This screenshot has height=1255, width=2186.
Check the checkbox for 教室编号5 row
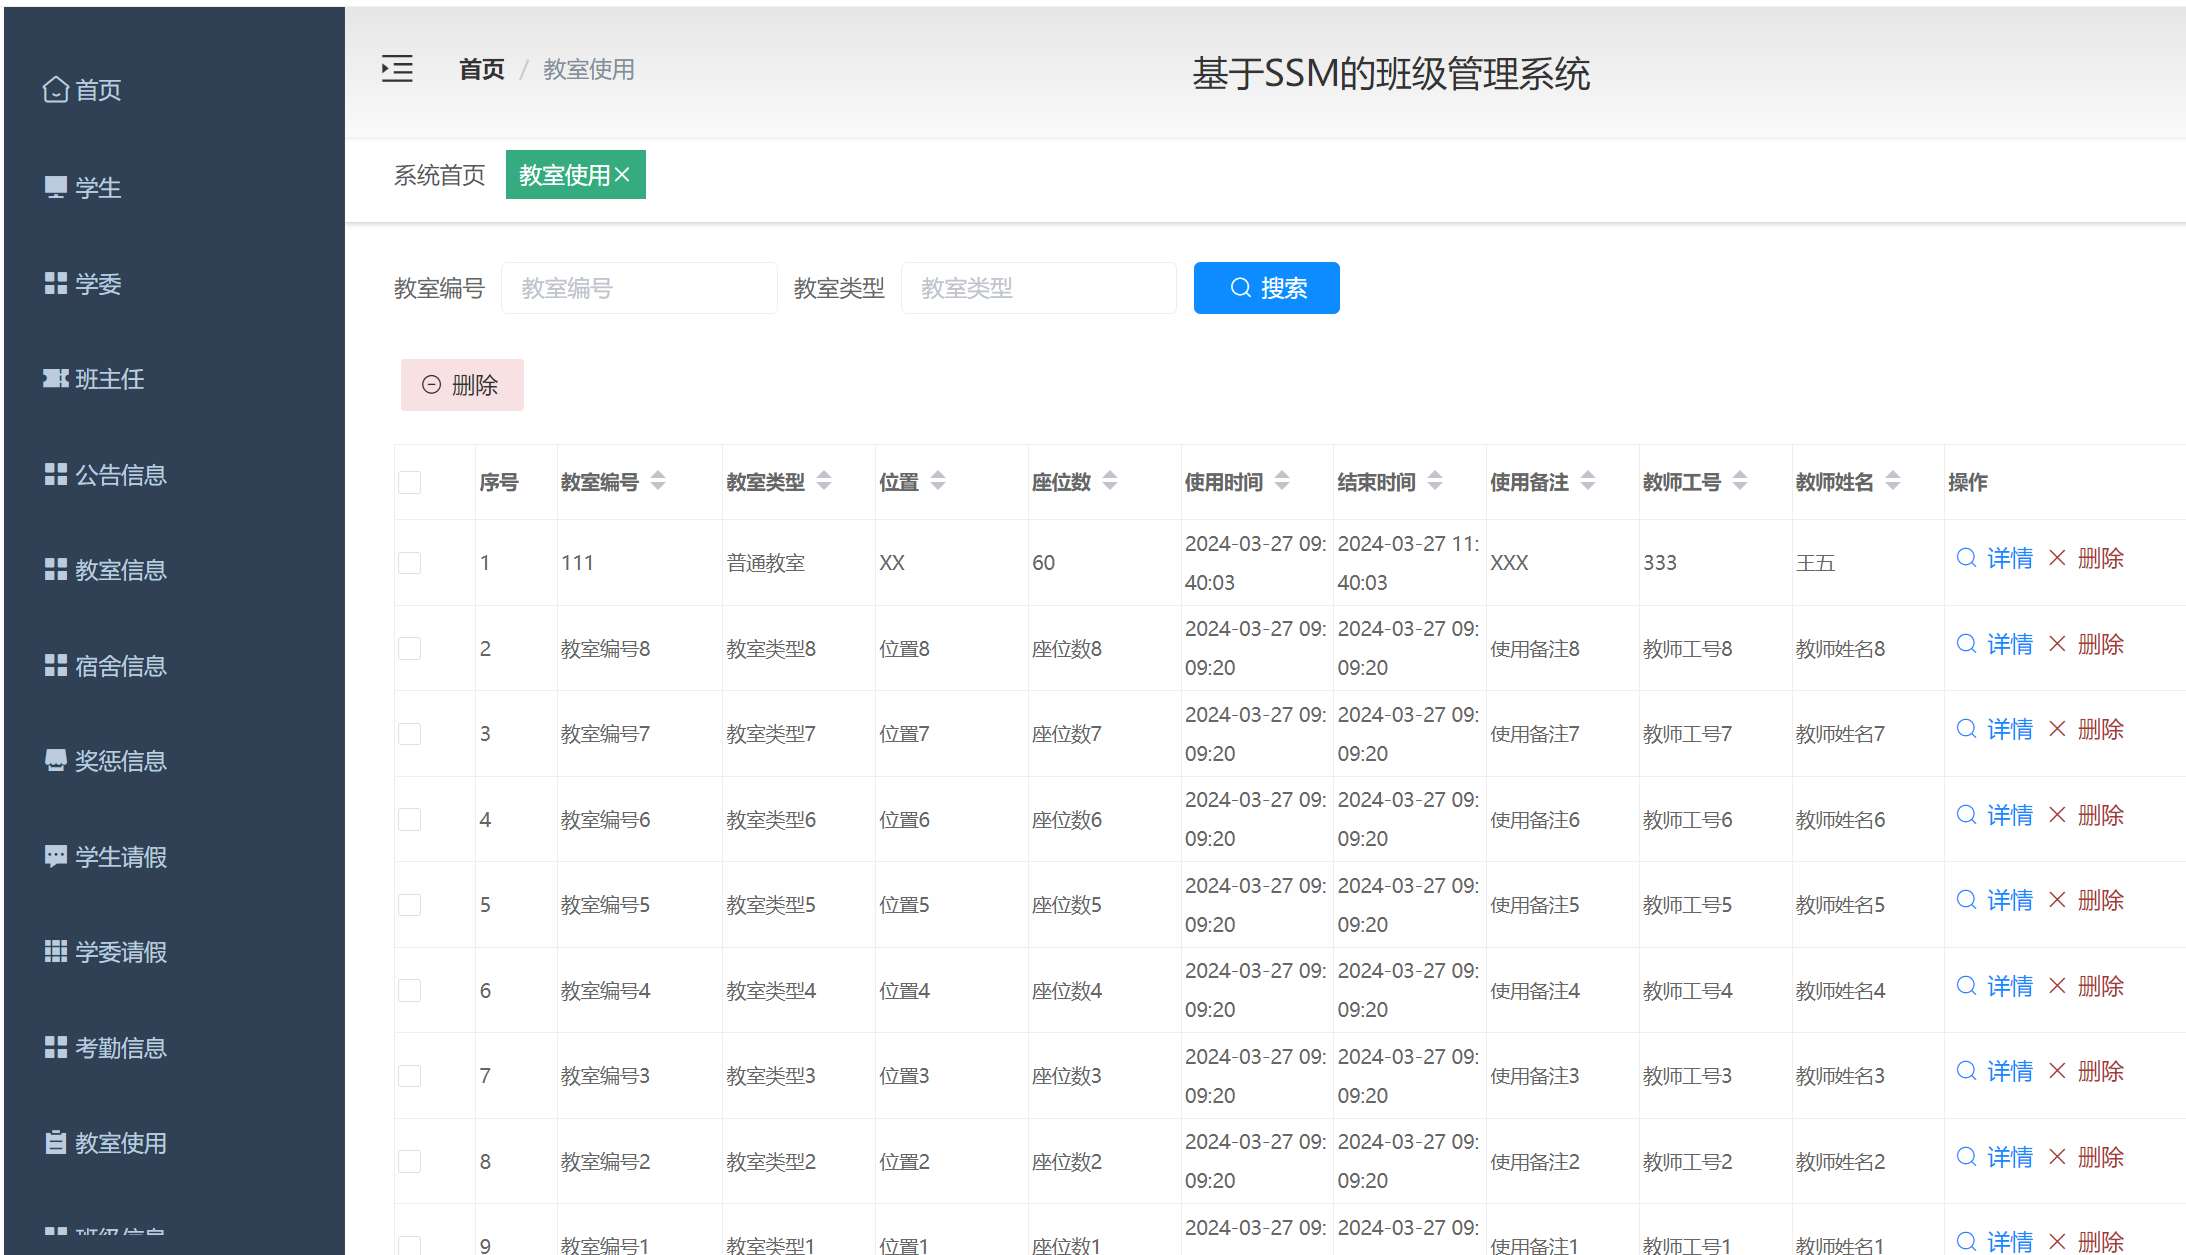410,905
